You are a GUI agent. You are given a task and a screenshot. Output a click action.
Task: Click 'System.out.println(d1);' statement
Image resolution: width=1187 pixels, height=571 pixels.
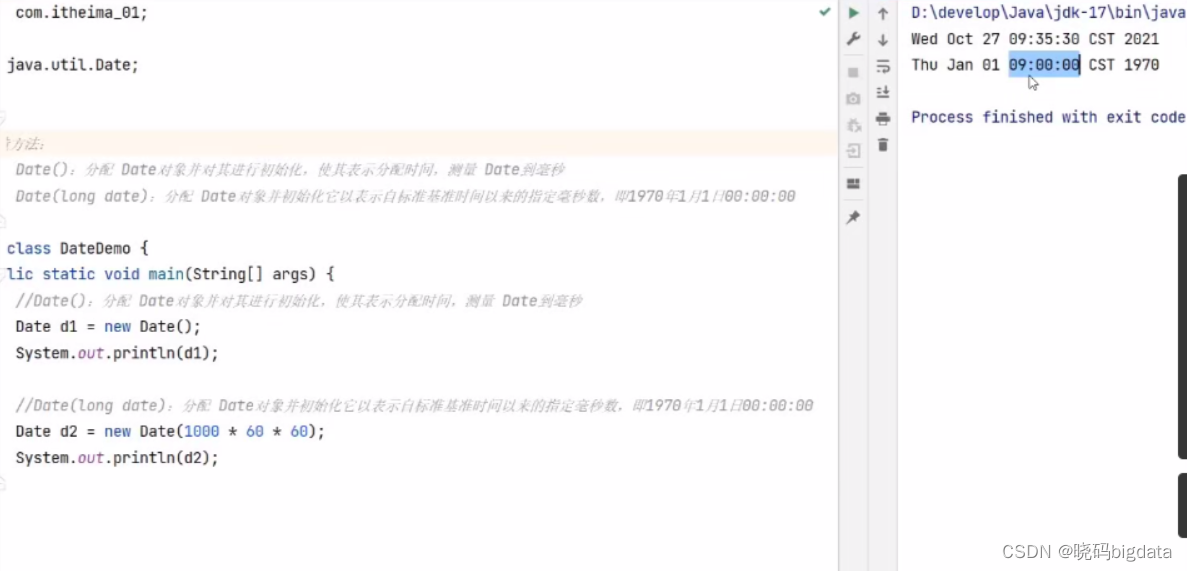pyautogui.click(x=117, y=354)
